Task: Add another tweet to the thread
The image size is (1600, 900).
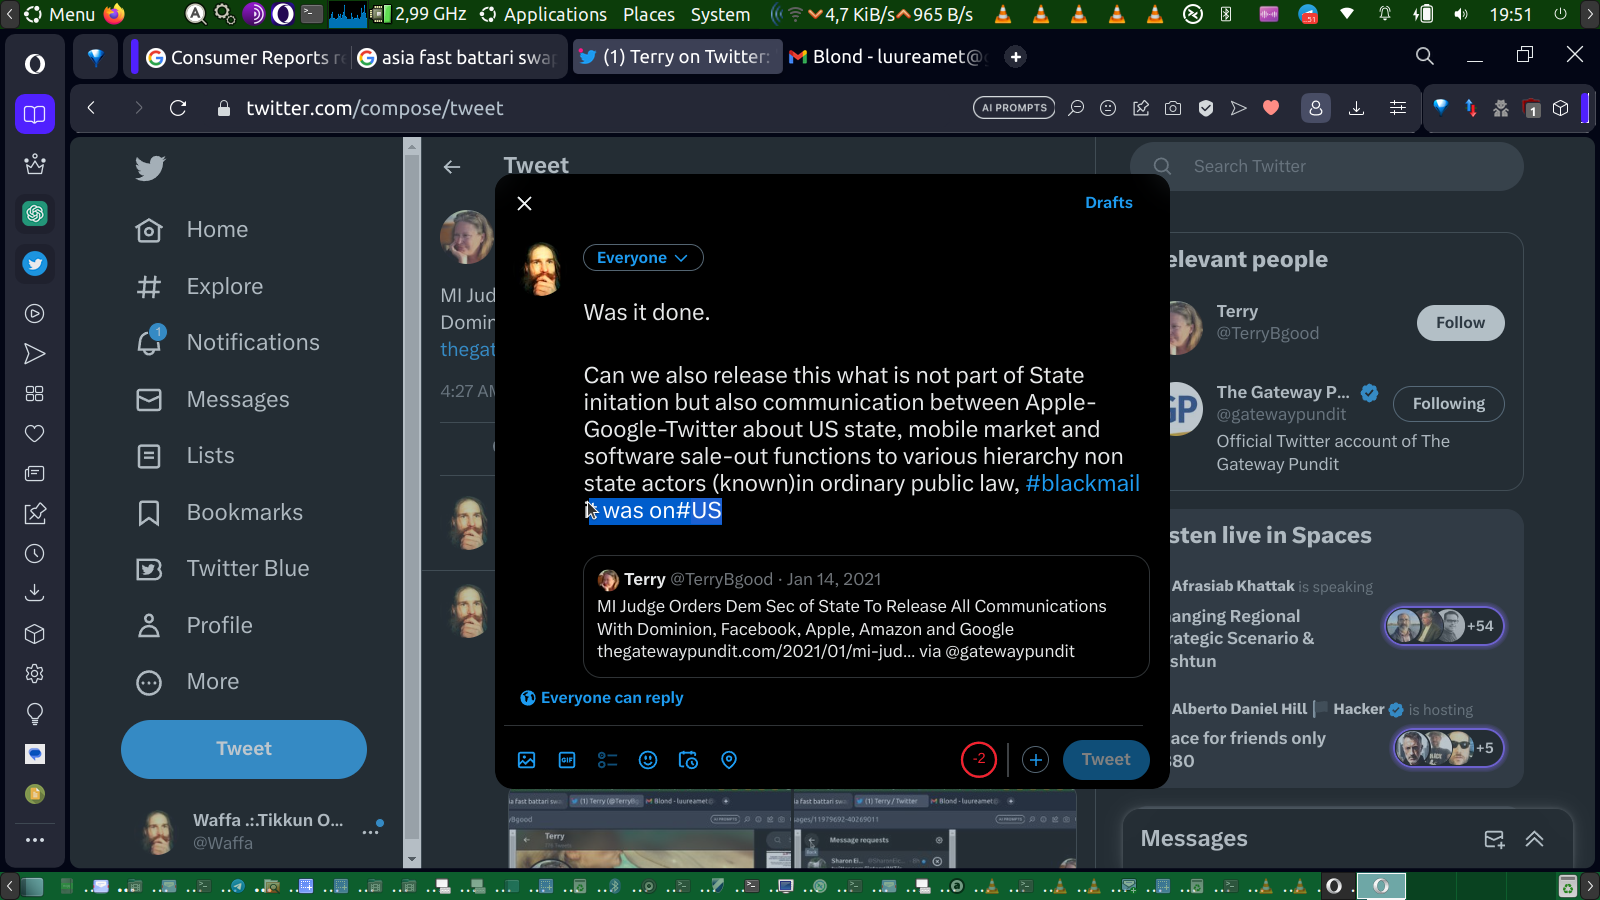Action: [x=1036, y=760]
